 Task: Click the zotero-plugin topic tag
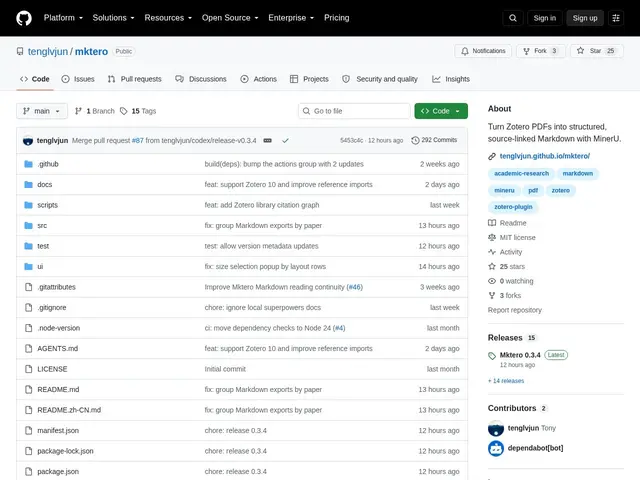coord(513,207)
